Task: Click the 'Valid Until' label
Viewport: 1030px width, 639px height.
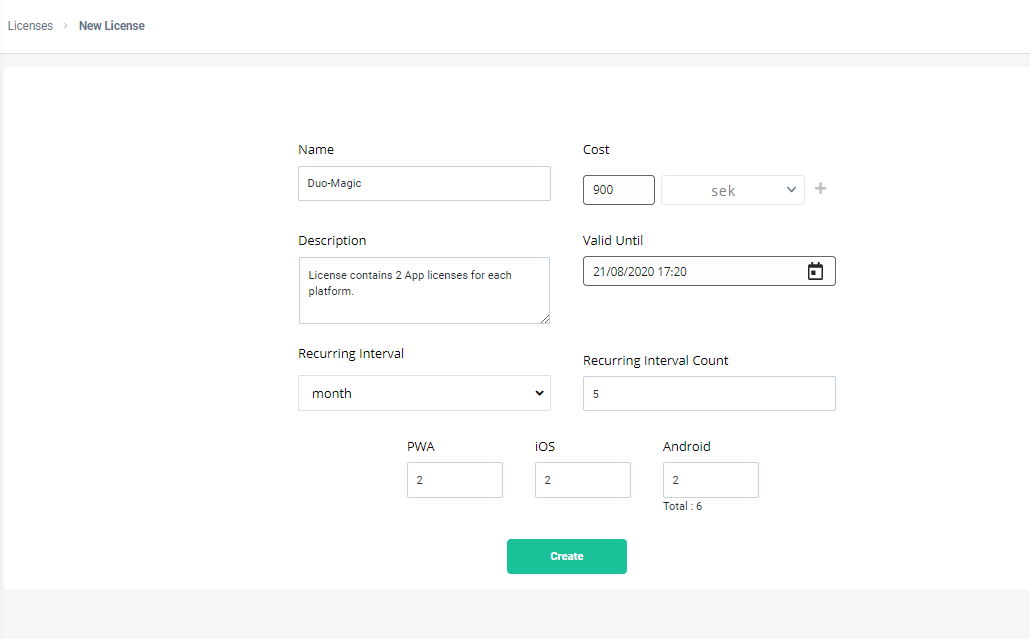Action: 613,240
